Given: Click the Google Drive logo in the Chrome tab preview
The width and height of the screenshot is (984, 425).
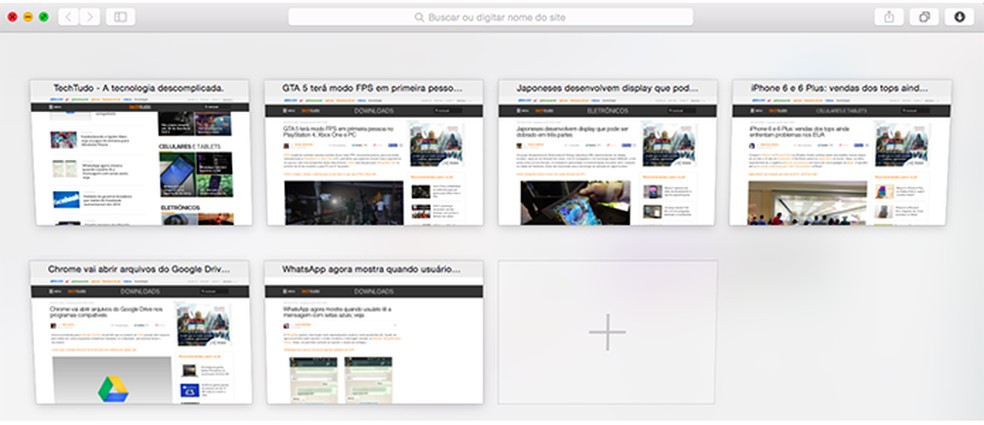Looking at the screenshot, I should click(113, 389).
